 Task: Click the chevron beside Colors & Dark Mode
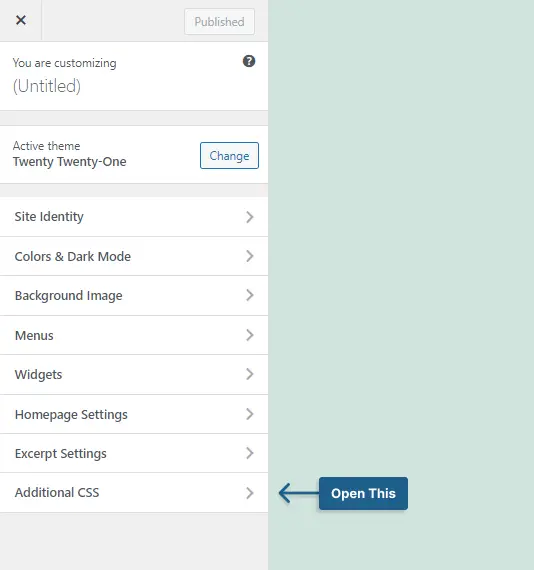click(249, 256)
